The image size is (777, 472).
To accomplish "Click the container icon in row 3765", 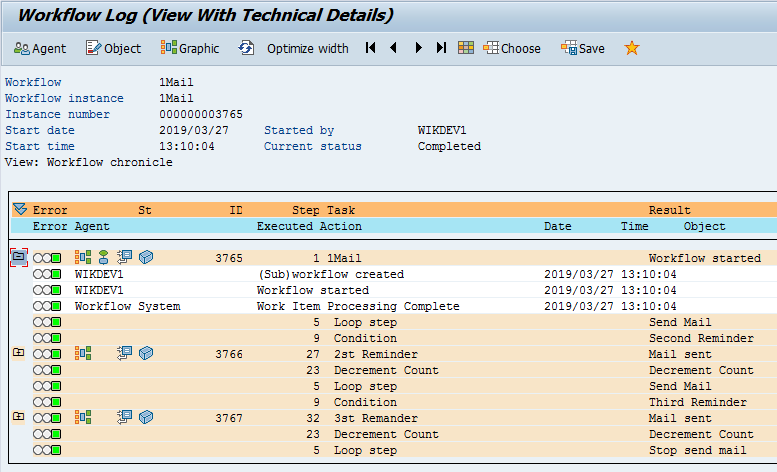I will click(x=124, y=257).
